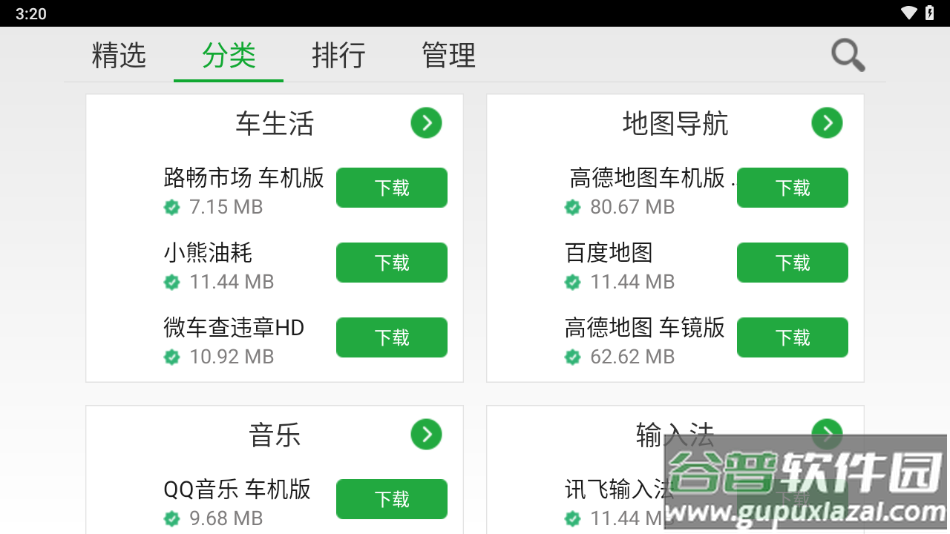Viewport: 950px width, 534px height.
Task: Go to the 管理 tab
Action: 448,55
